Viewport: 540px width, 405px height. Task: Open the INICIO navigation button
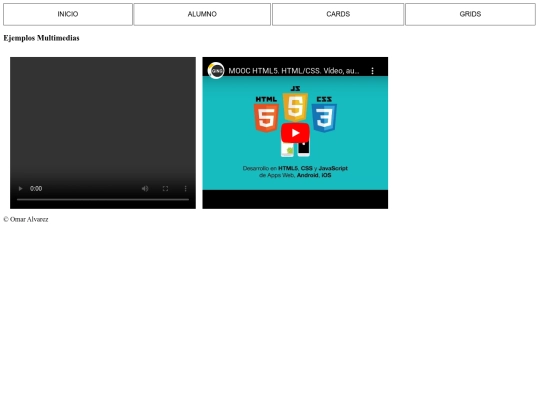[x=68, y=14]
